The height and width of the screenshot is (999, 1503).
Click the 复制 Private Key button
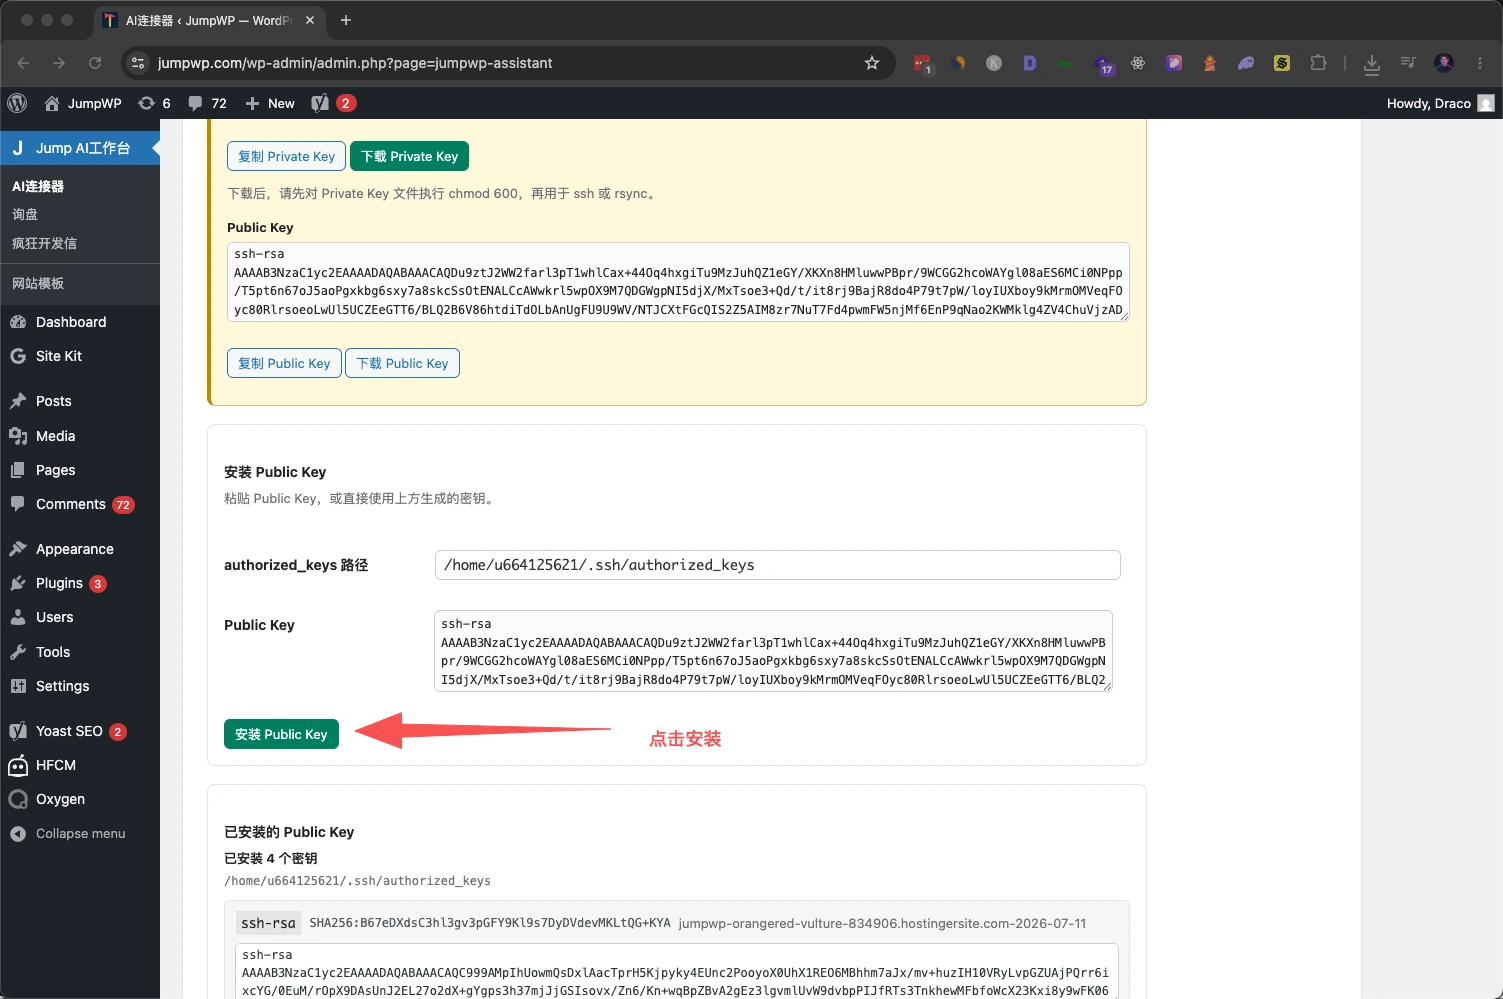point(287,156)
